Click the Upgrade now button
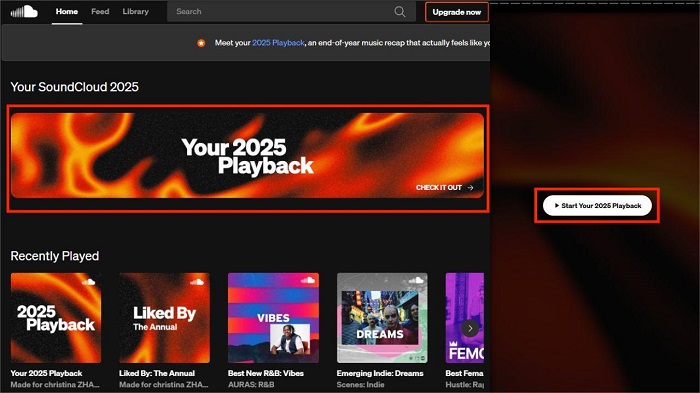This screenshot has width=700, height=393. pos(457,12)
